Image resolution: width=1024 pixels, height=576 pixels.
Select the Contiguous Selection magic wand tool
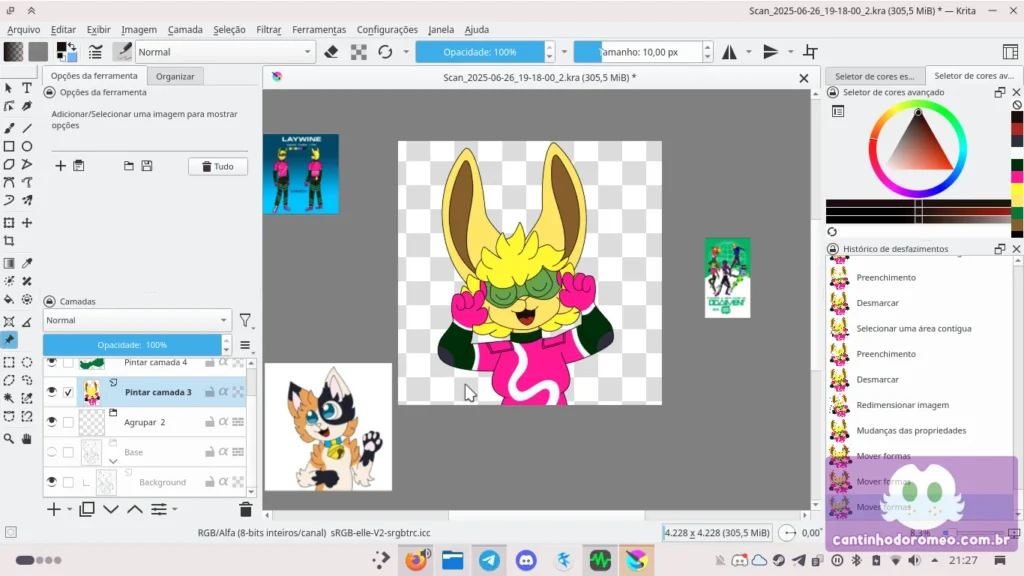coord(9,398)
